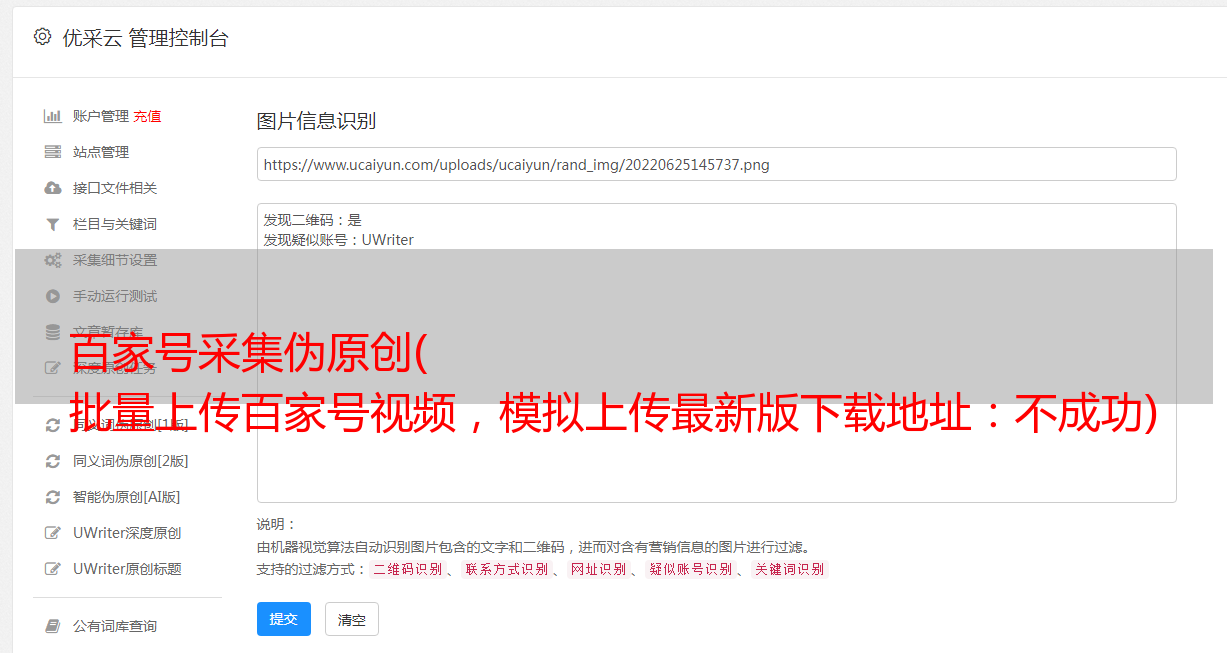Click inside the recognition result text area
1227x653 pixels.
pos(716,353)
